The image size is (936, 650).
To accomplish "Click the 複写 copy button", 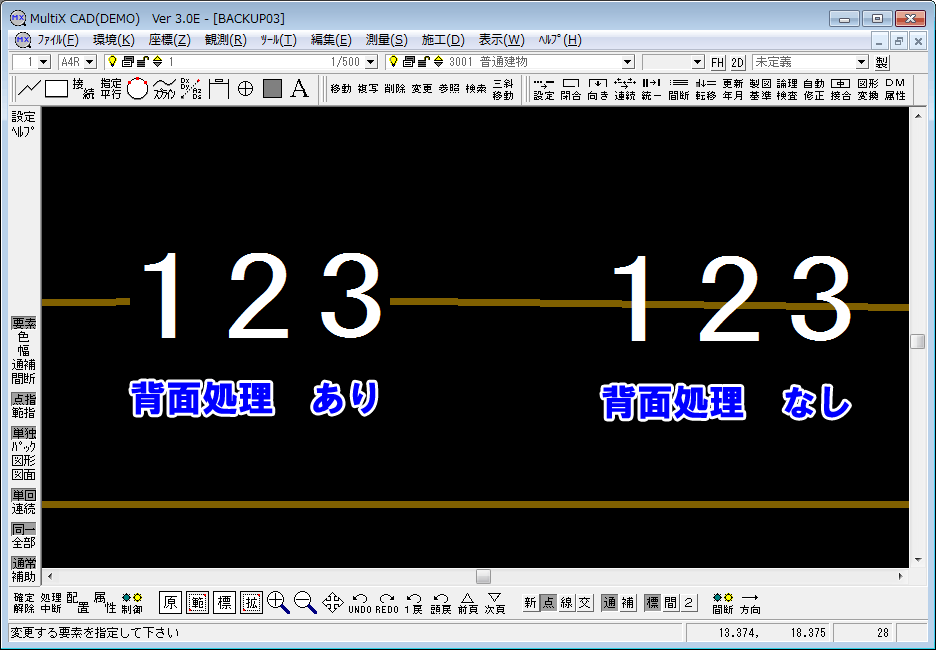I will [x=368, y=89].
